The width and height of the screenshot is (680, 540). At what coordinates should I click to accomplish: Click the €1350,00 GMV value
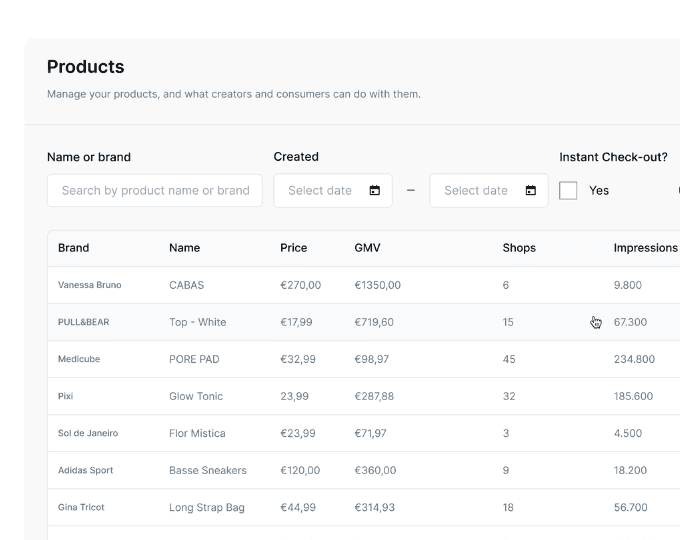378,285
